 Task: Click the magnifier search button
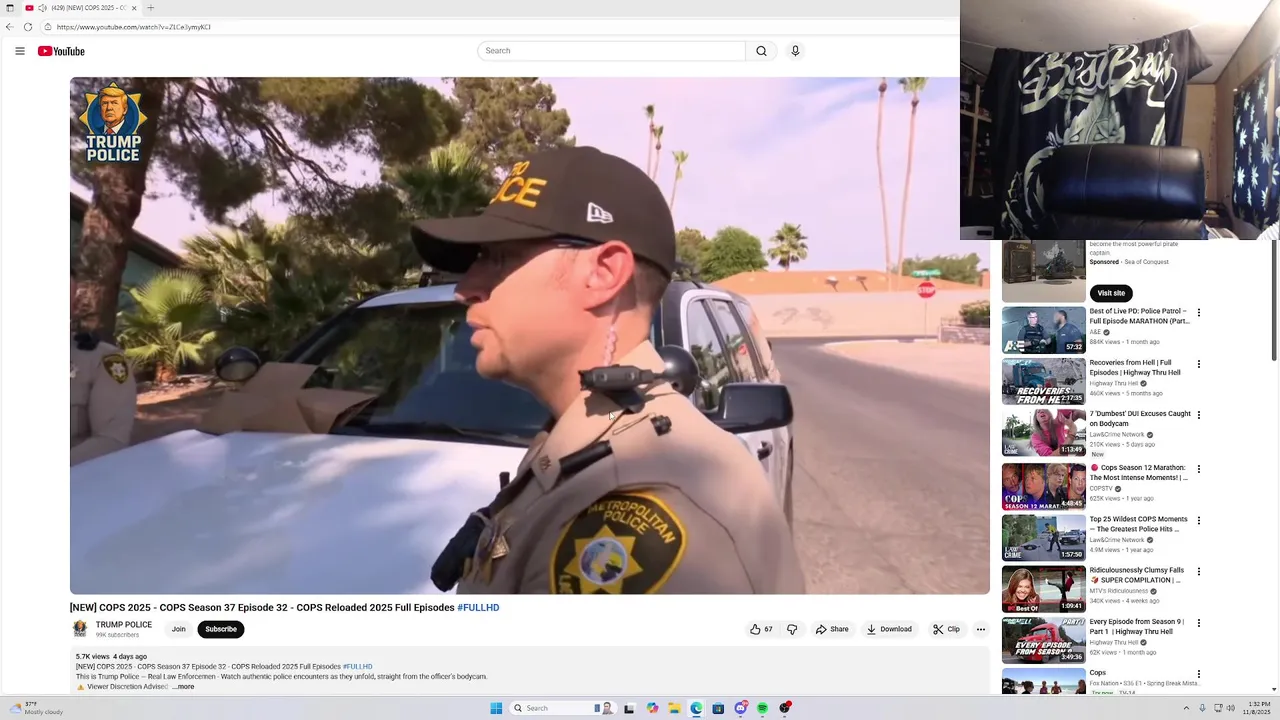pos(761,51)
